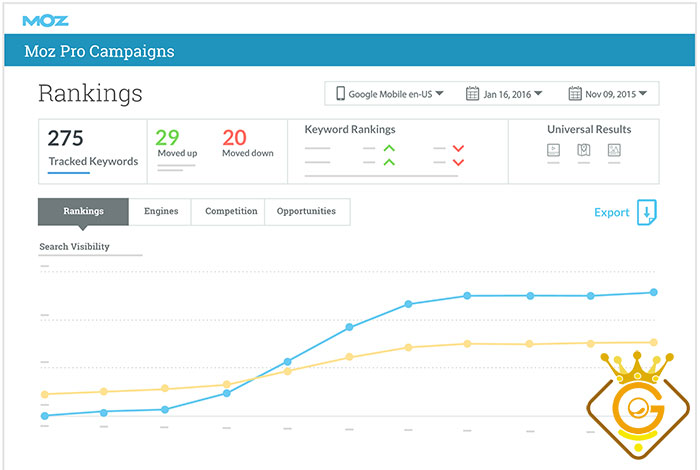The height and width of the screenshot is (470, 700).
Task: Click the calendar icon beside Jan 16, 2016
Action: pyautogui.click(x=472, y=93)
